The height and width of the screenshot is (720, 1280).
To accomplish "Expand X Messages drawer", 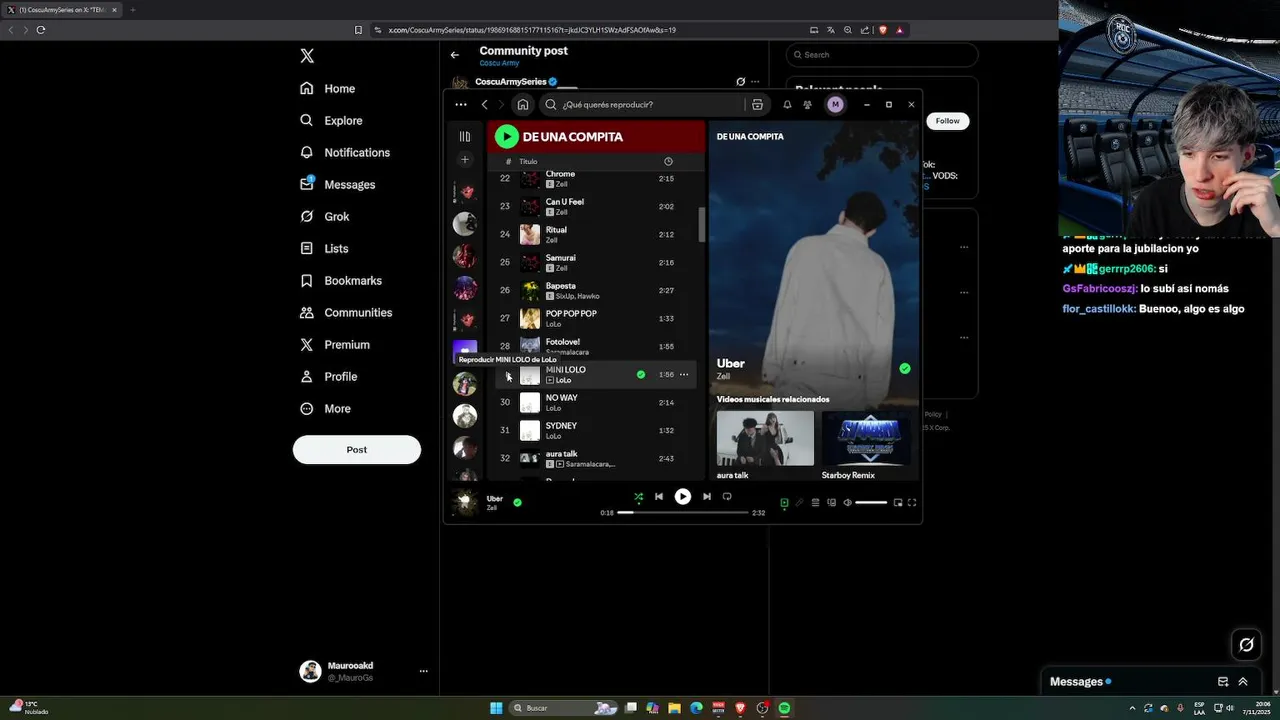I will [1243, 682].
